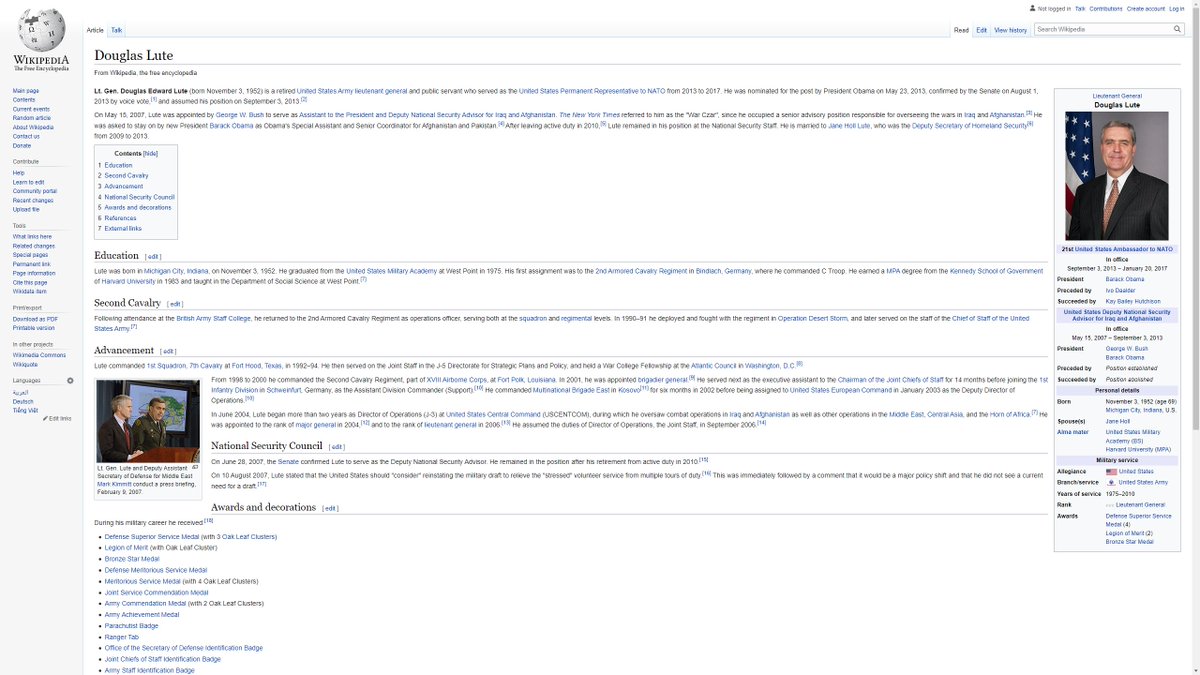This screenshot has width=1200, height=675.
Task: Switch to the Talk tab
Action: [x=117, y=31]
